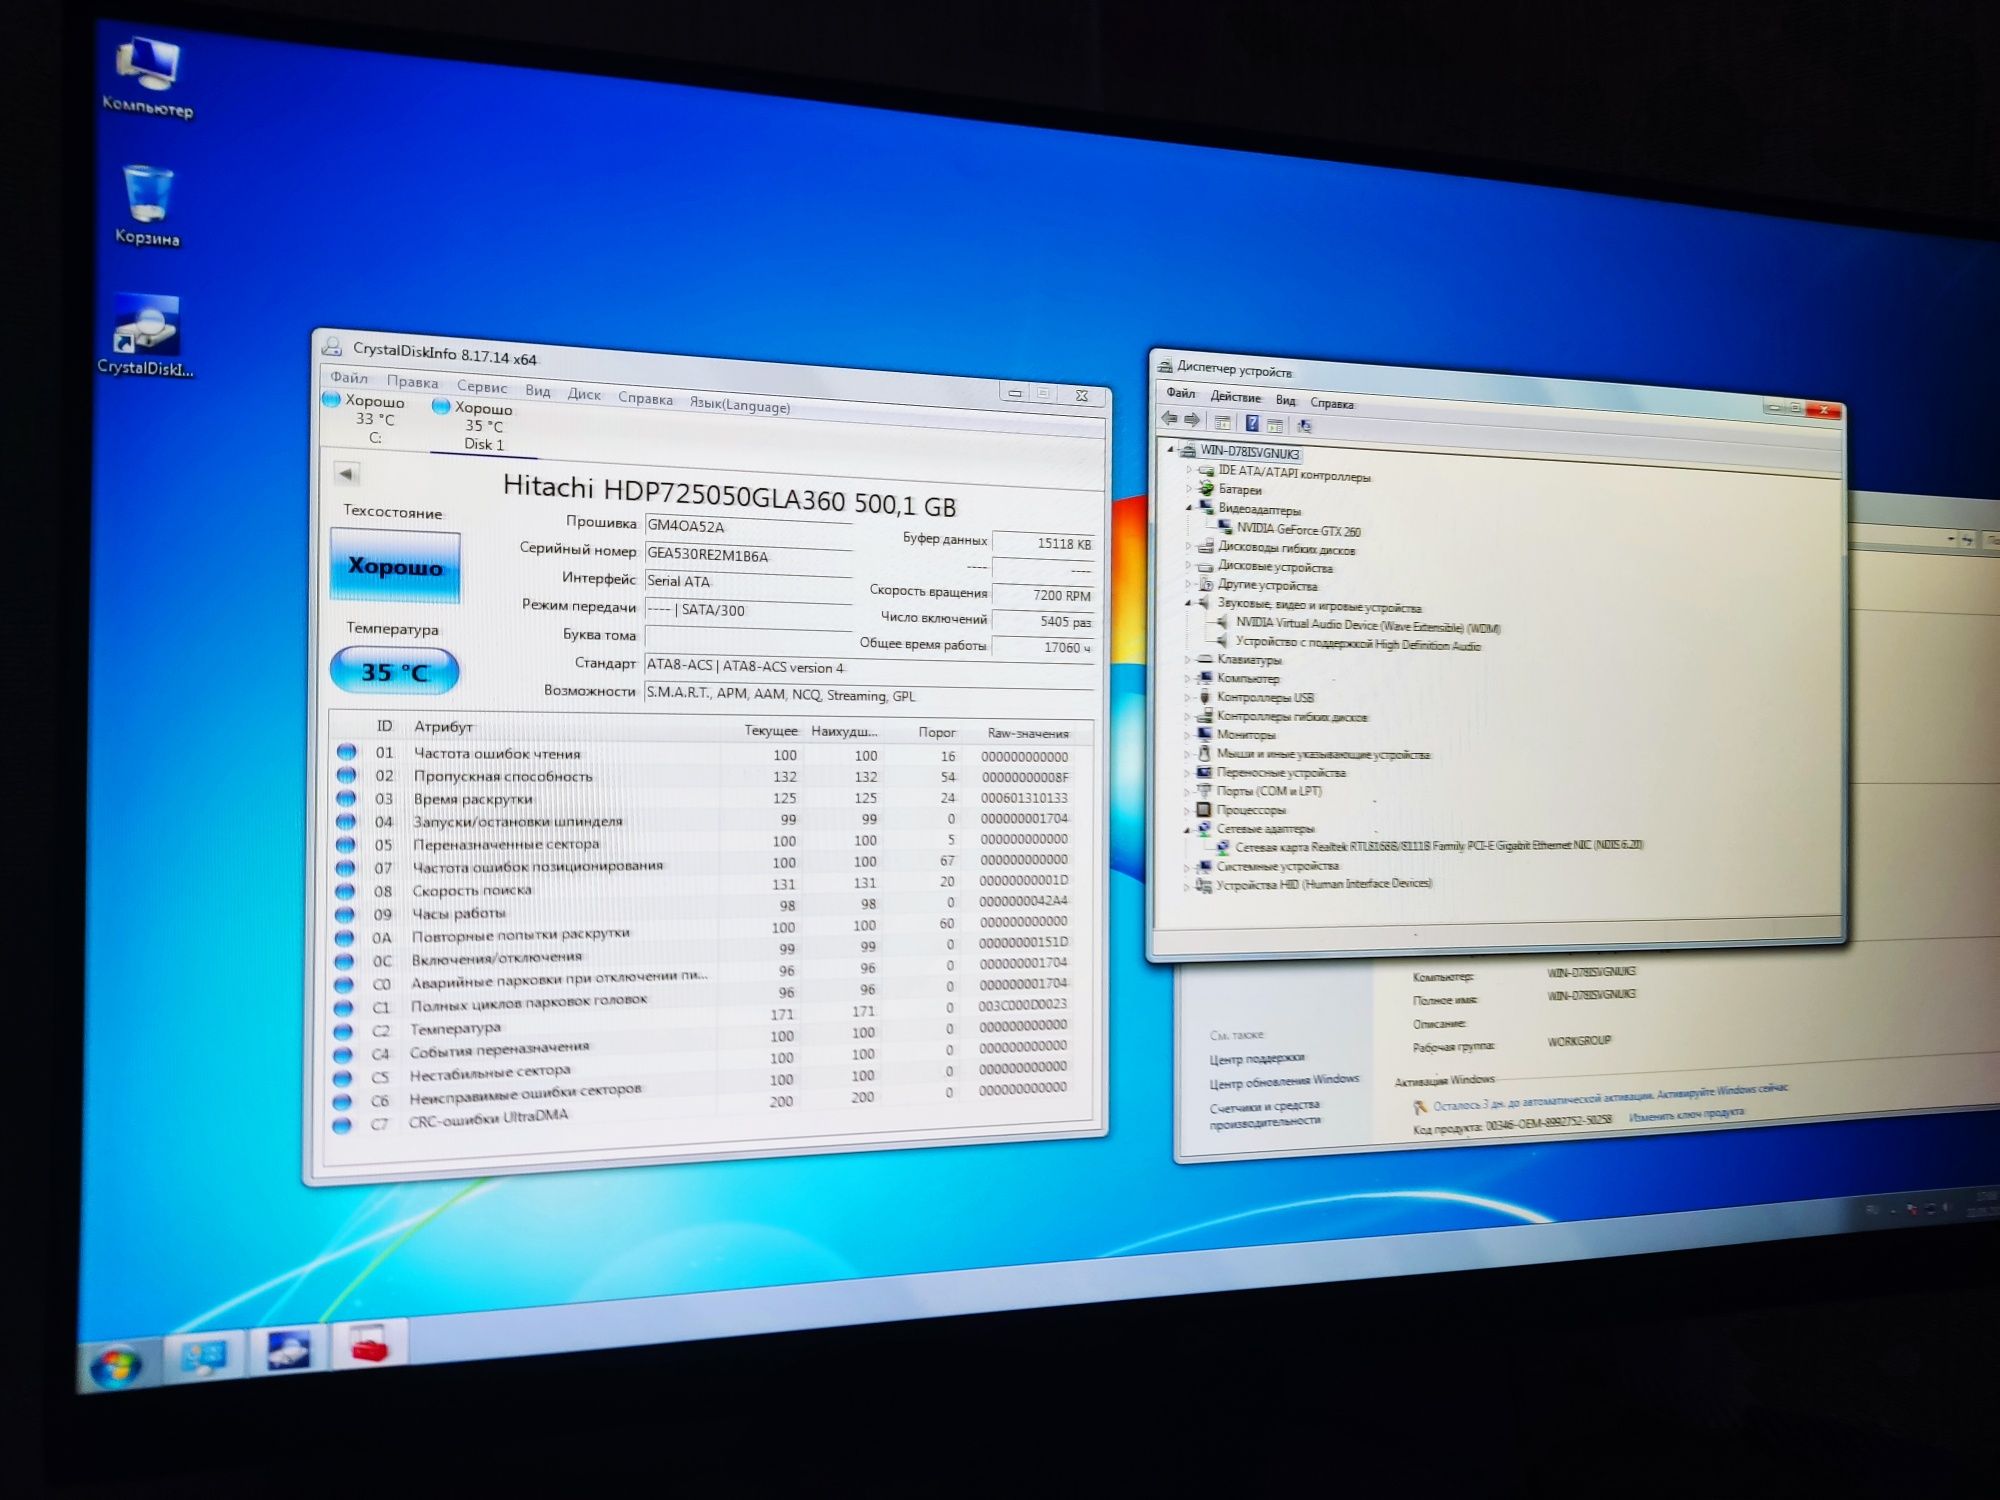
Task: Expand Батареи node
Action: click(1188, 488)
